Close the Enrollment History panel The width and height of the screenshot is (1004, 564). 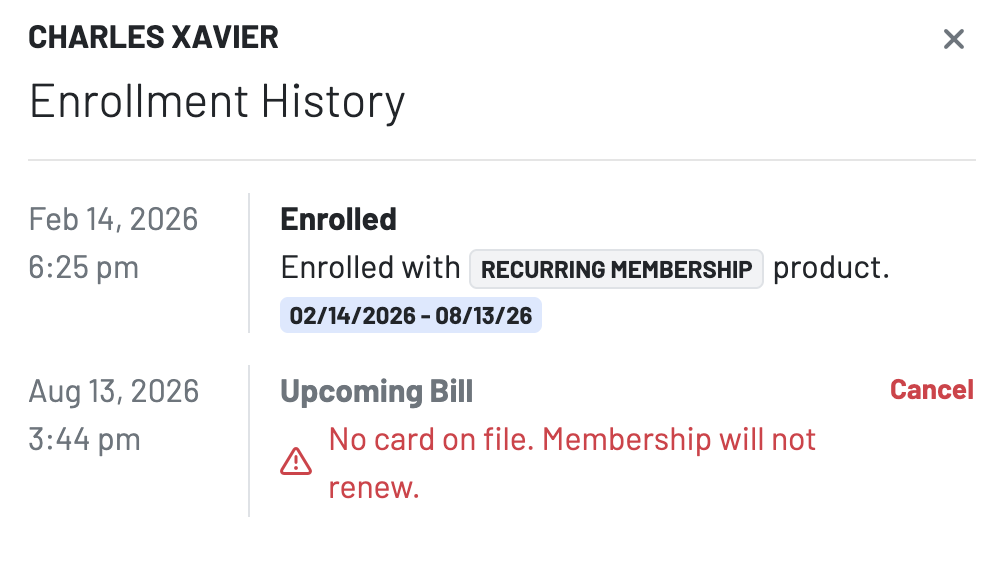[x=954, y=39]
